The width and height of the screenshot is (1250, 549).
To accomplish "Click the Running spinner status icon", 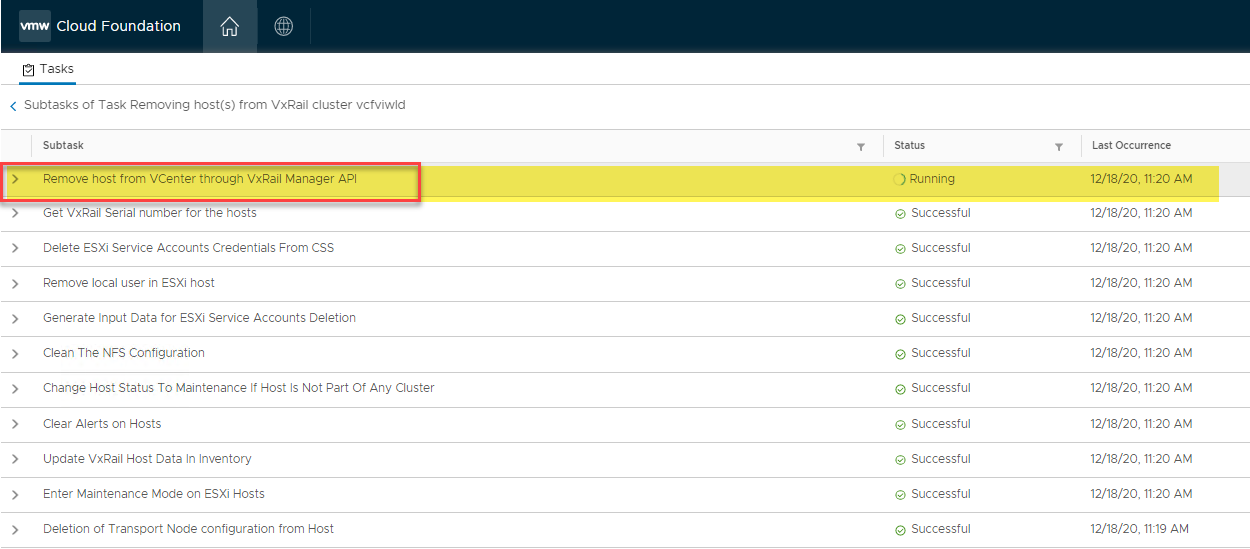I will tap(900, 180).
